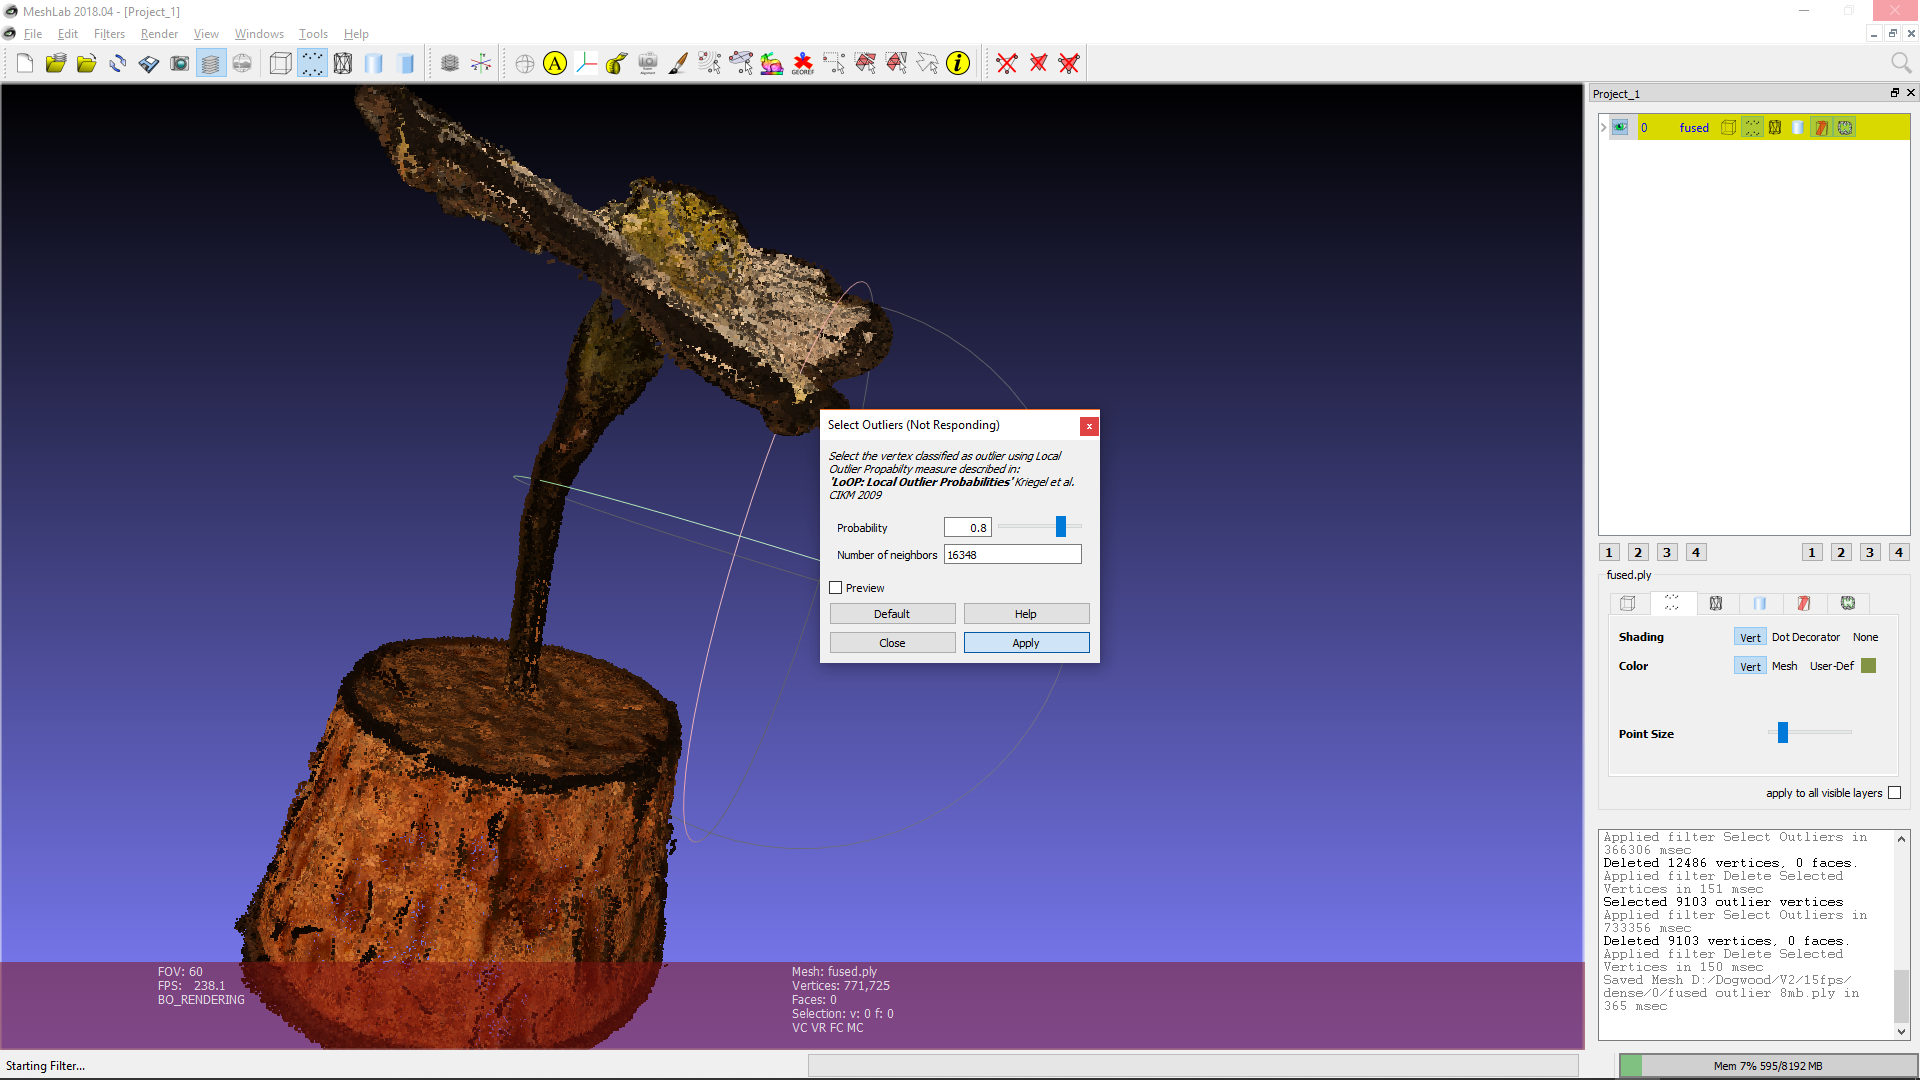Reset dialog parameters with Default button

[x=891, y=613]
